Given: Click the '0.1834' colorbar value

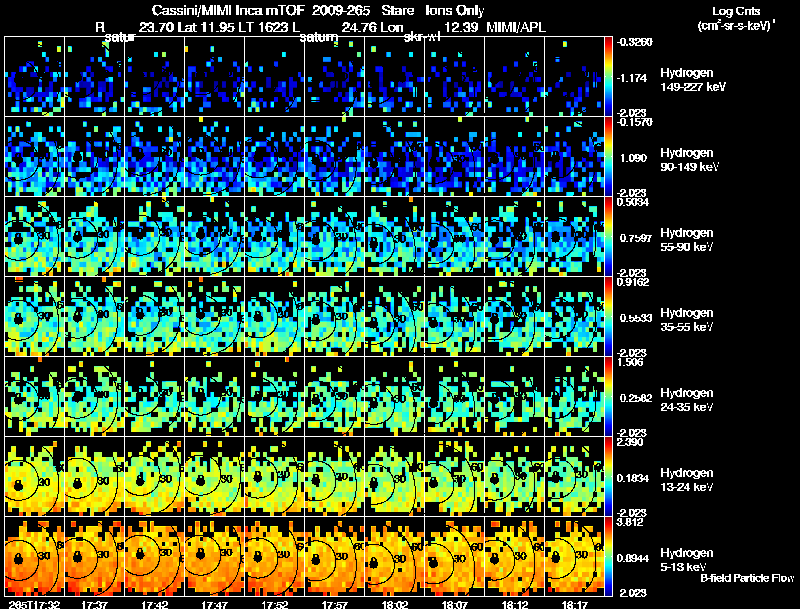Looking at the screenshot, I should pos(633,478).
